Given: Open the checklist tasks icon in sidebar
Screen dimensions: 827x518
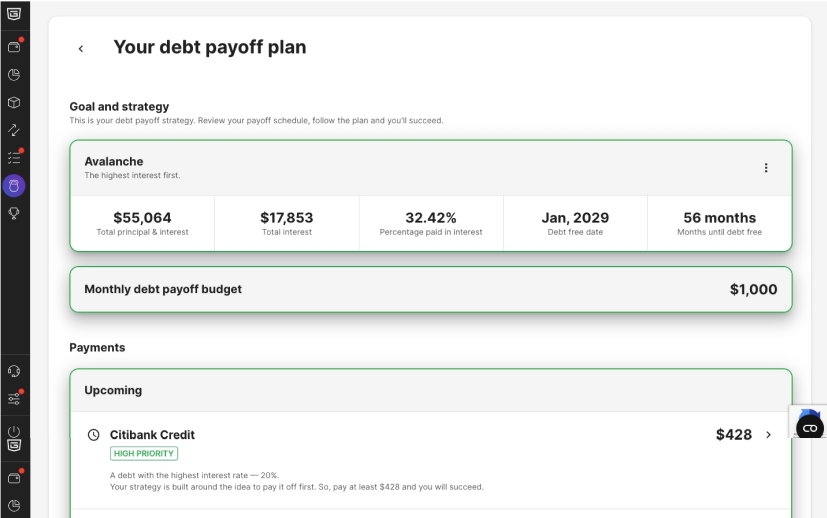Looking at the screenshot, I should point(14,158).
